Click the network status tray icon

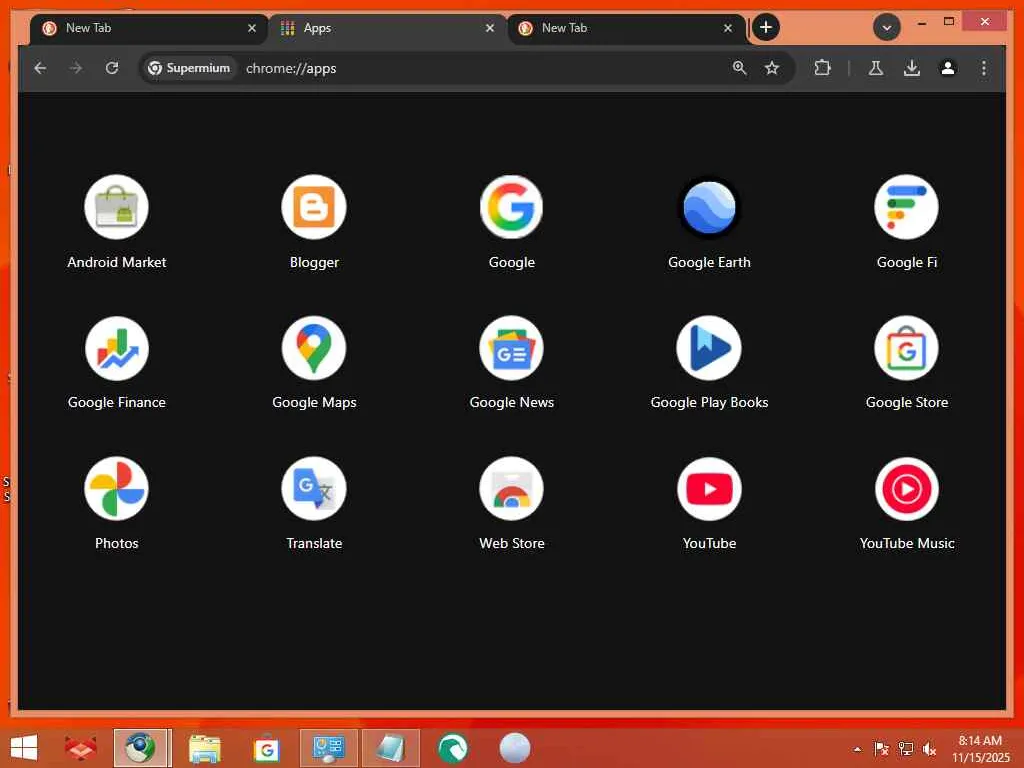click(906, 749)
